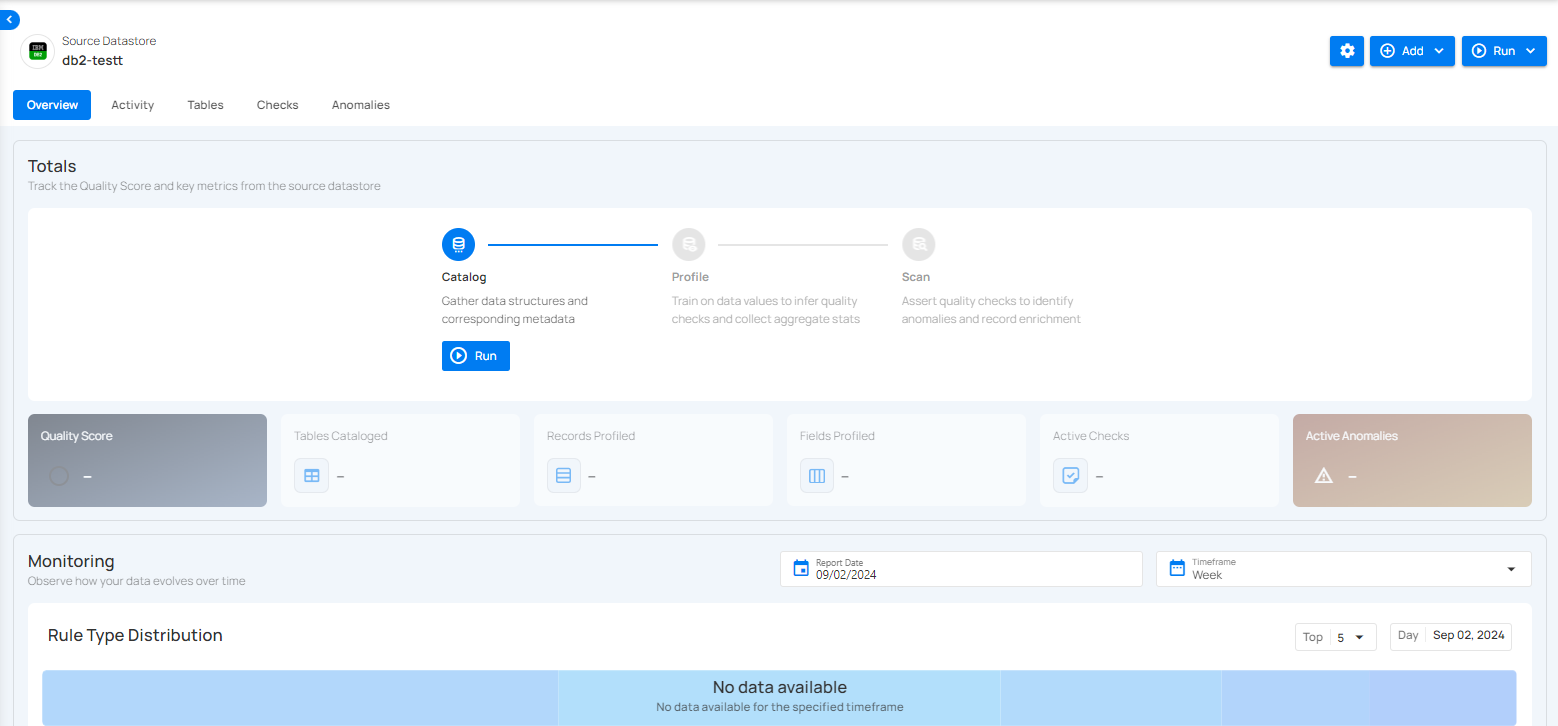Screen dimensions: 1558x726
Task: Click the Timeframe calendar icon
Action: pos(1177,569)
